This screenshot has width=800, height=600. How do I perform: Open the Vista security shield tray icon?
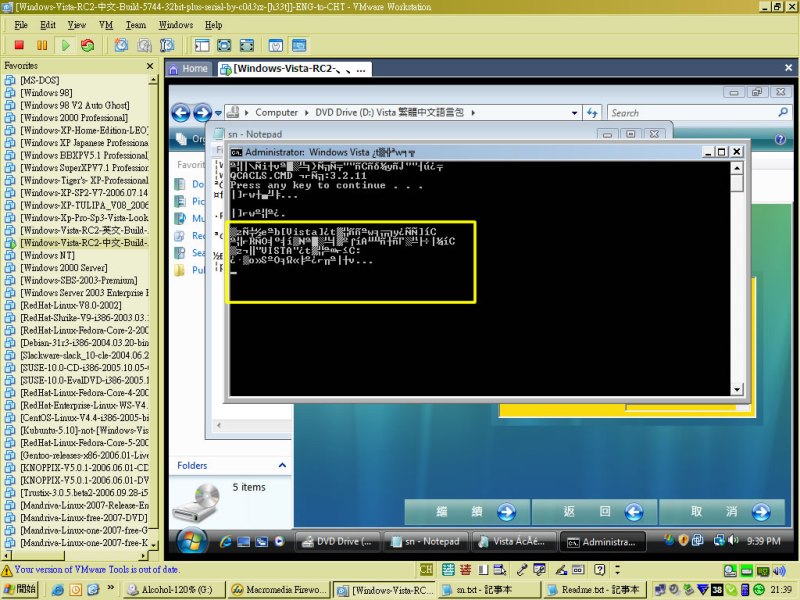coord(683,540)
